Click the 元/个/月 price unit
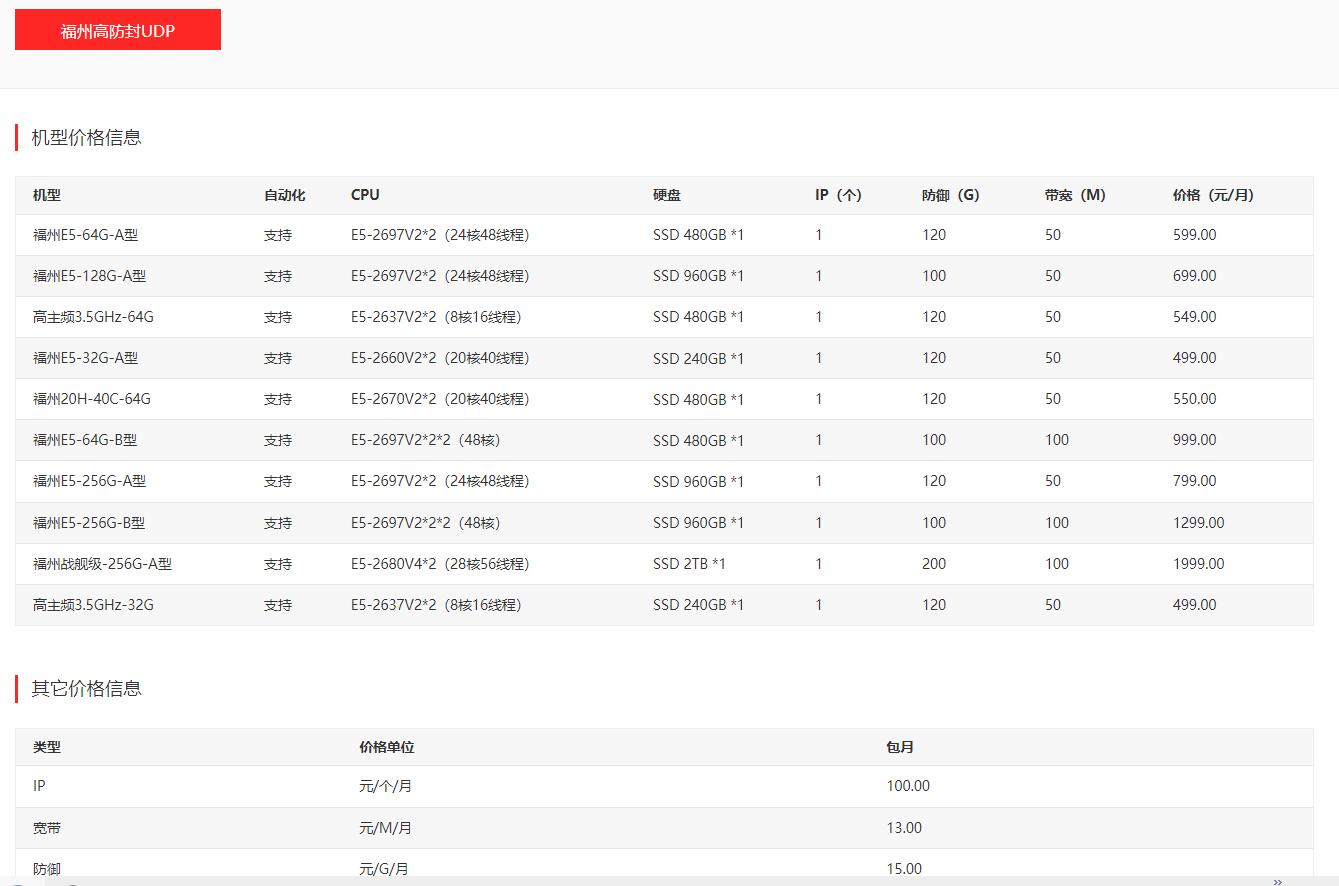This screenshot has width=1339, height=886. tap(385, 786)
